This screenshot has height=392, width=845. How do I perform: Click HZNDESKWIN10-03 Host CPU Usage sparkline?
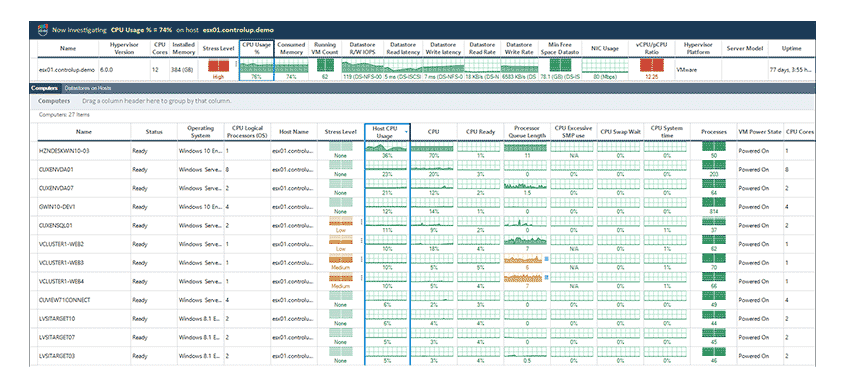pyautogui.click(x=387, y=147)
